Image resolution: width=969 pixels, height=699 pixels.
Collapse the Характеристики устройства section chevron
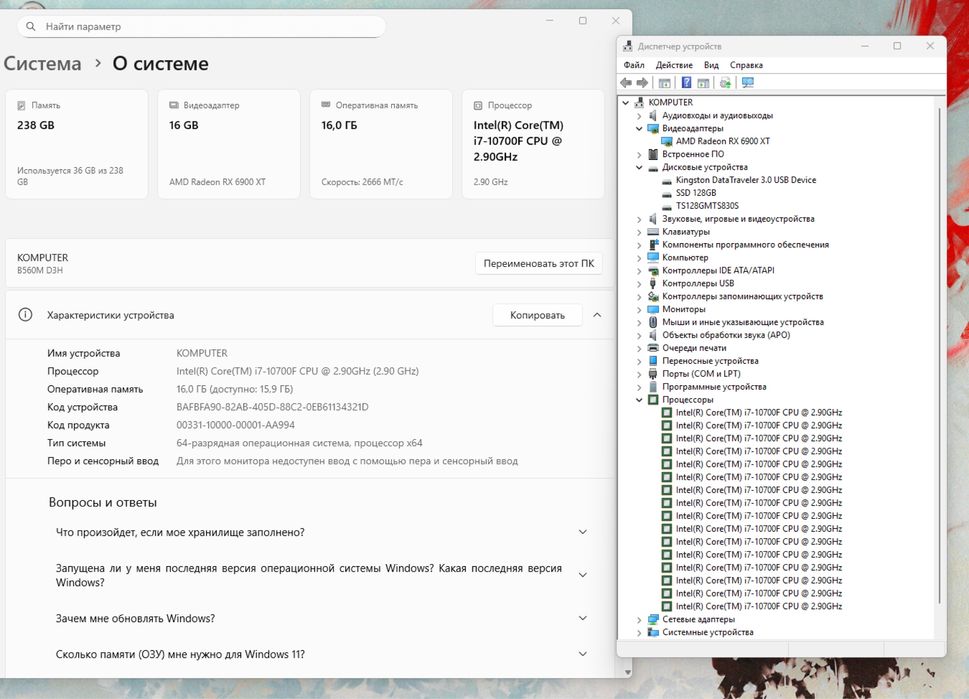coord(597,315)
